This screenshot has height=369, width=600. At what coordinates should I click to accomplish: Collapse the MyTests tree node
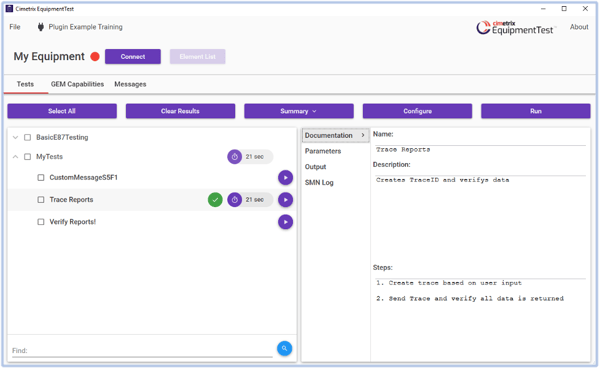click(15, 157)
